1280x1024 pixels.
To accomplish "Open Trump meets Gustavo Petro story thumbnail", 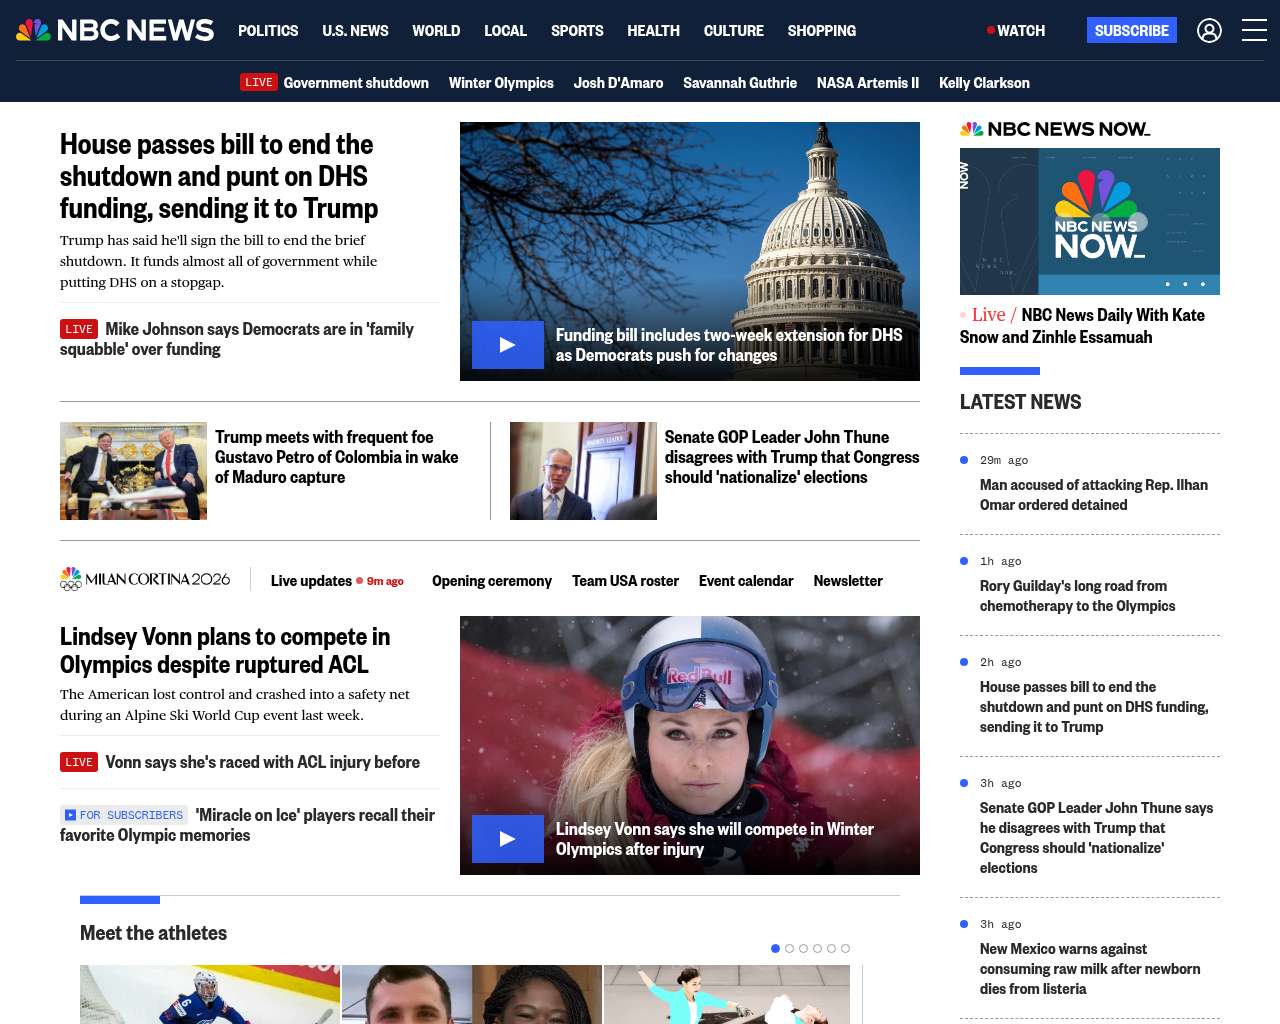I will tap(133, 471).
